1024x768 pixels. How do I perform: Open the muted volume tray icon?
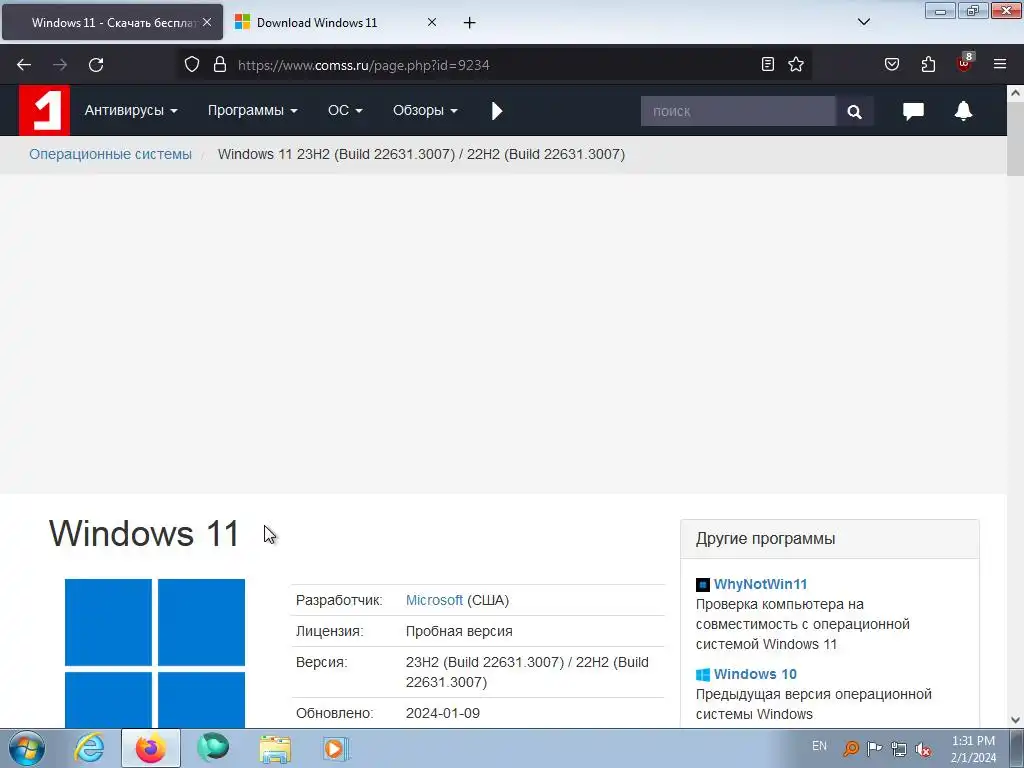tap(923, 749)
